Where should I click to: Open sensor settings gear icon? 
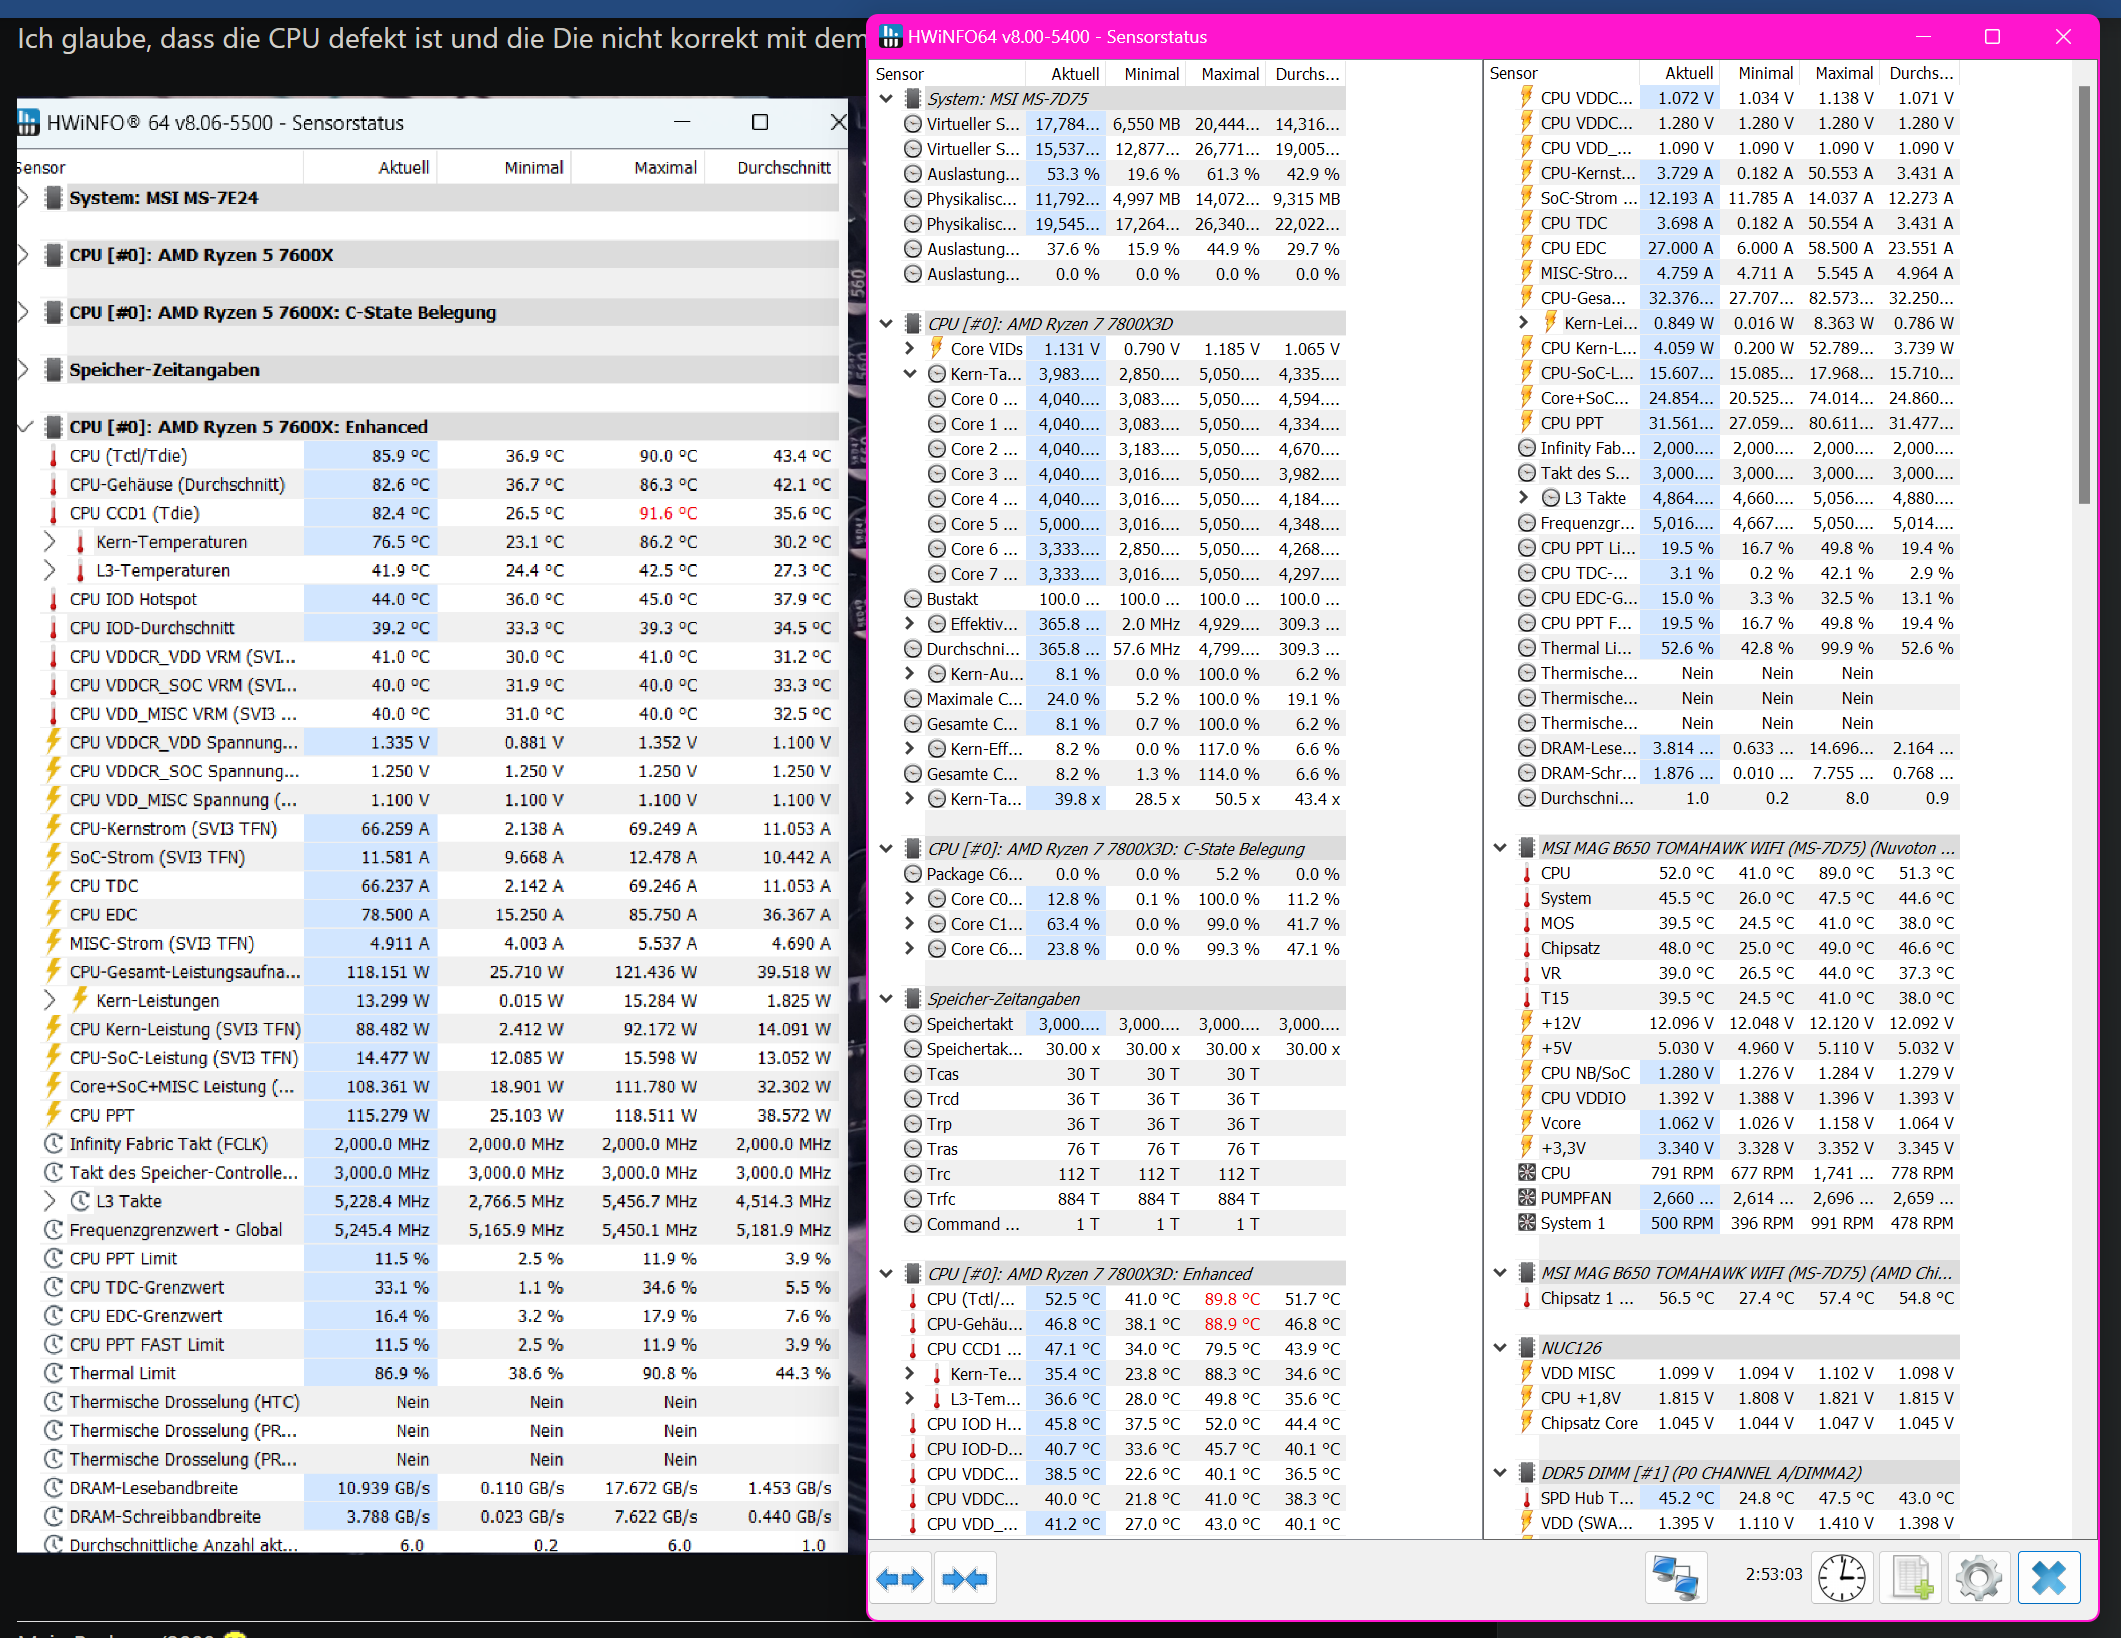click(x=1978, y=1579)
